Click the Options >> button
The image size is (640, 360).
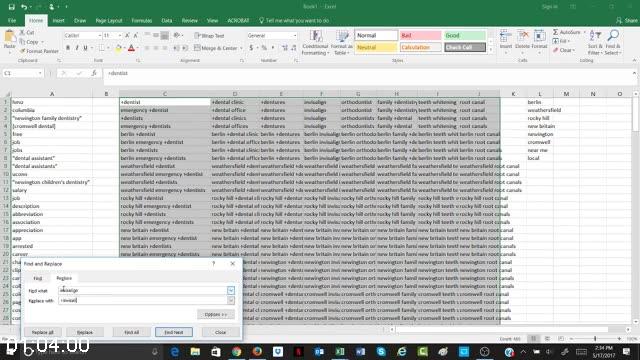(x=216, y=314)
